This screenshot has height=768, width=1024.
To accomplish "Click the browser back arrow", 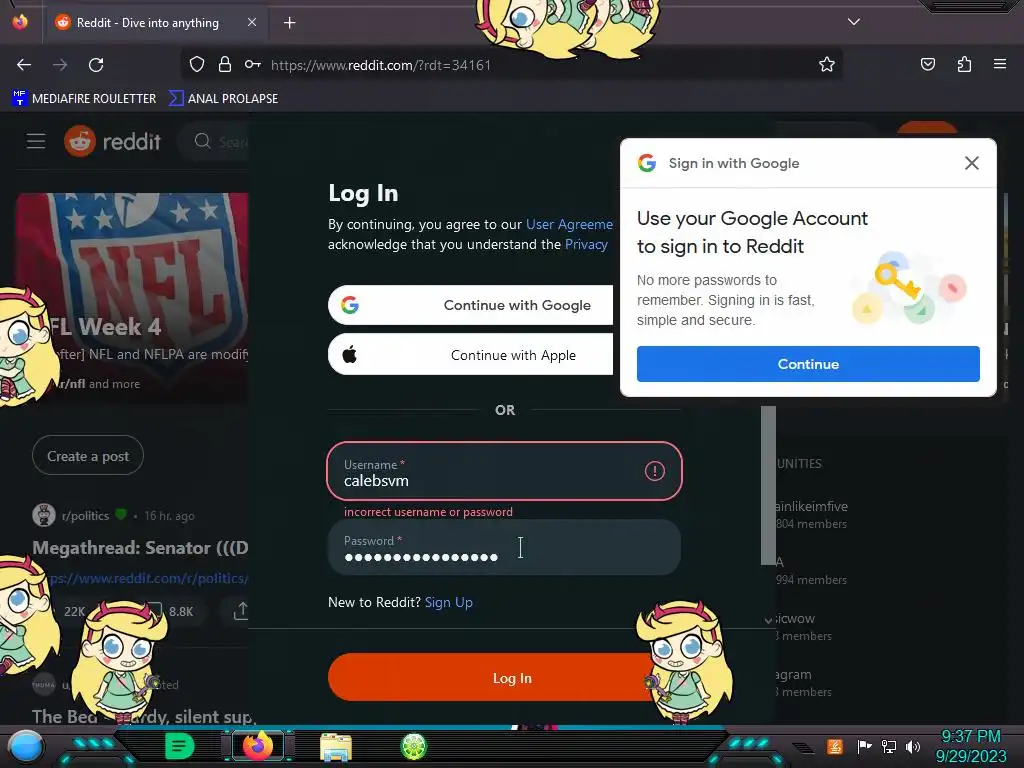I will tap(24, 65).
